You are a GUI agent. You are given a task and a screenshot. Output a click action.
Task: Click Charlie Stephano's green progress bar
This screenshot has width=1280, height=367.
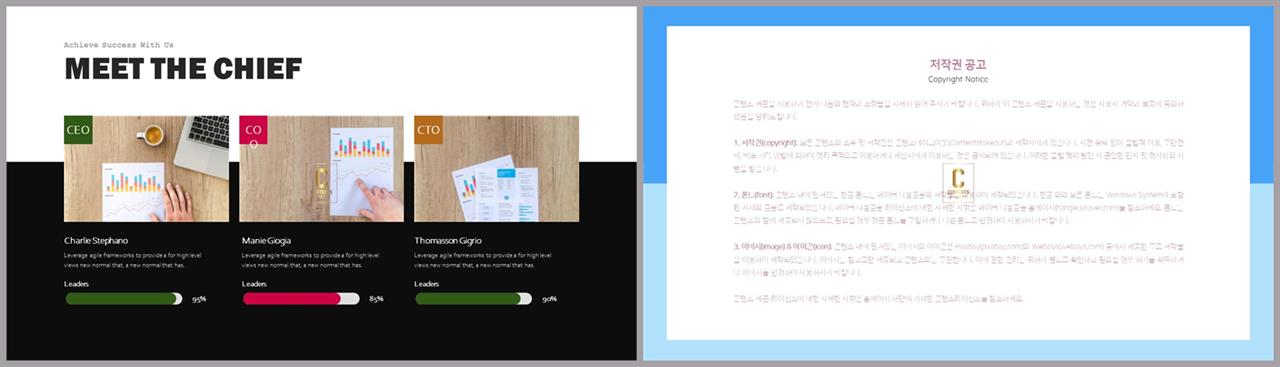(124, 298)
